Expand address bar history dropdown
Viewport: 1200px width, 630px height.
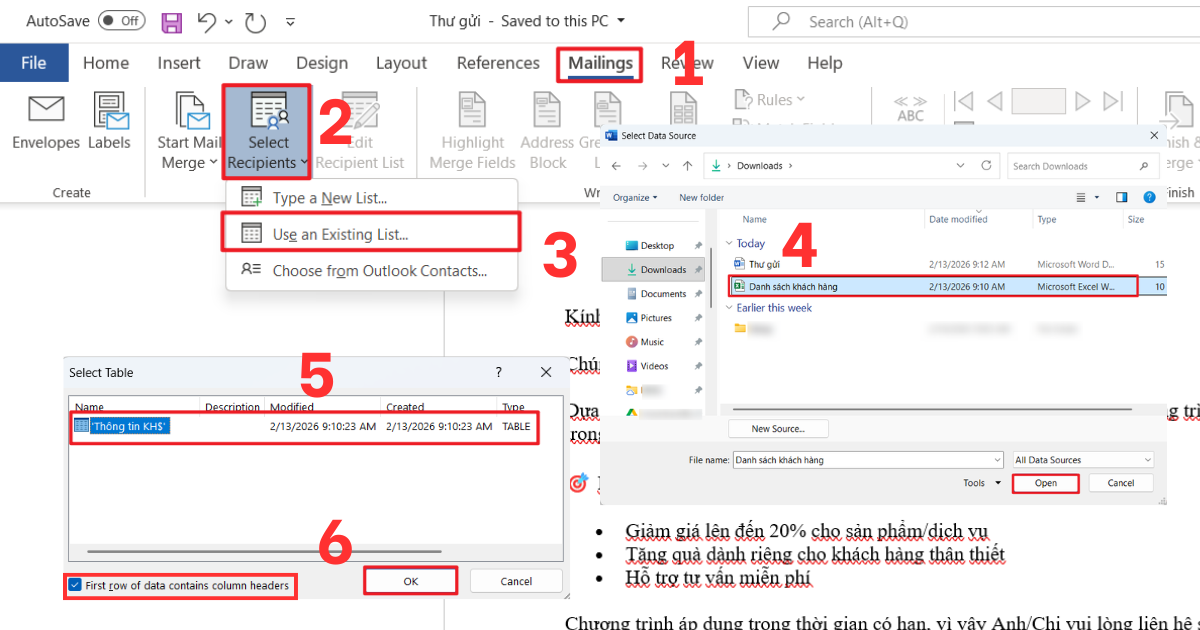coord(960,165)
